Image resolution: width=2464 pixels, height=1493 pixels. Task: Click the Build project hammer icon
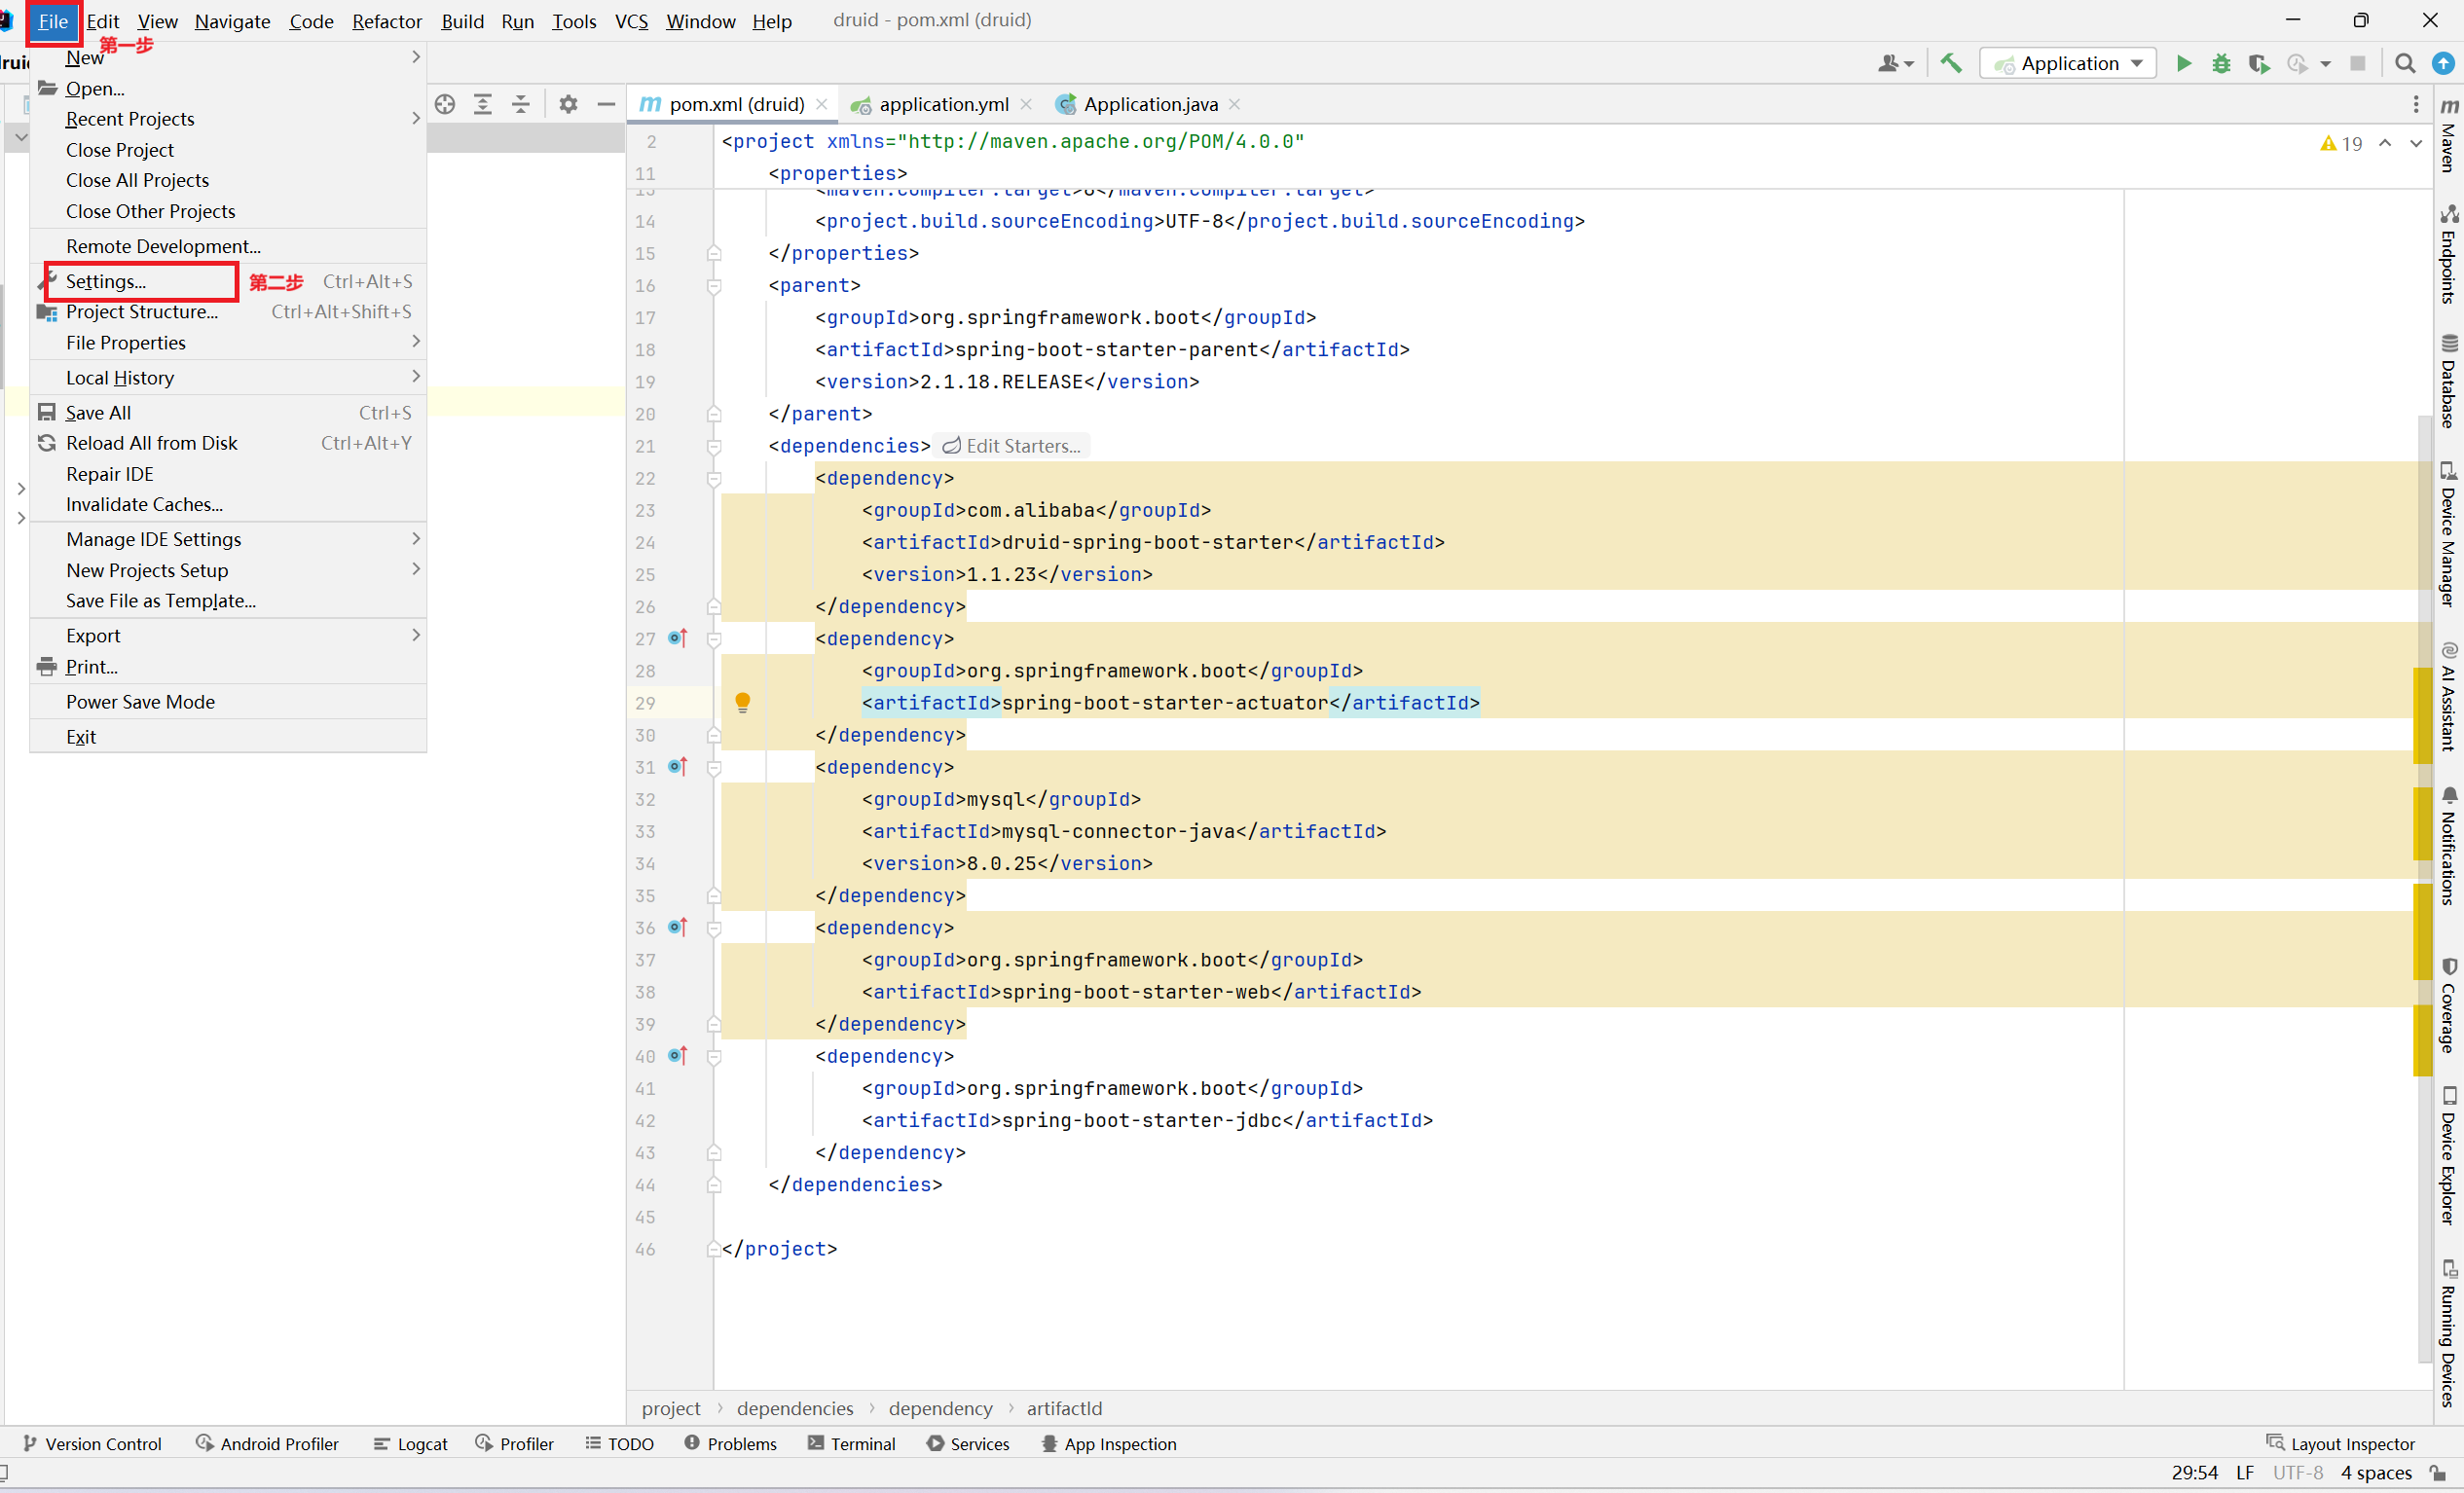[x=1950, y=64]
